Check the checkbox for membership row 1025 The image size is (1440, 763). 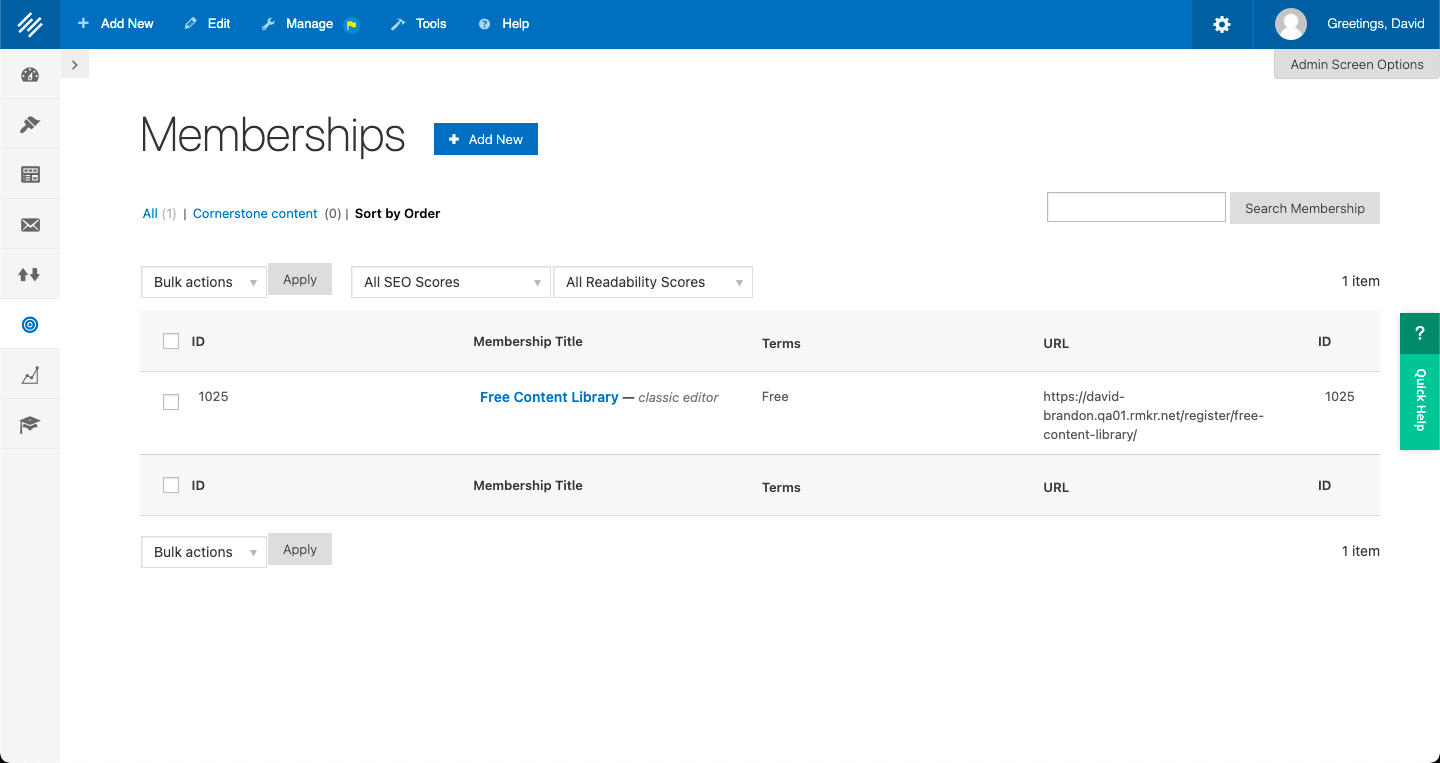pos(170,402)
